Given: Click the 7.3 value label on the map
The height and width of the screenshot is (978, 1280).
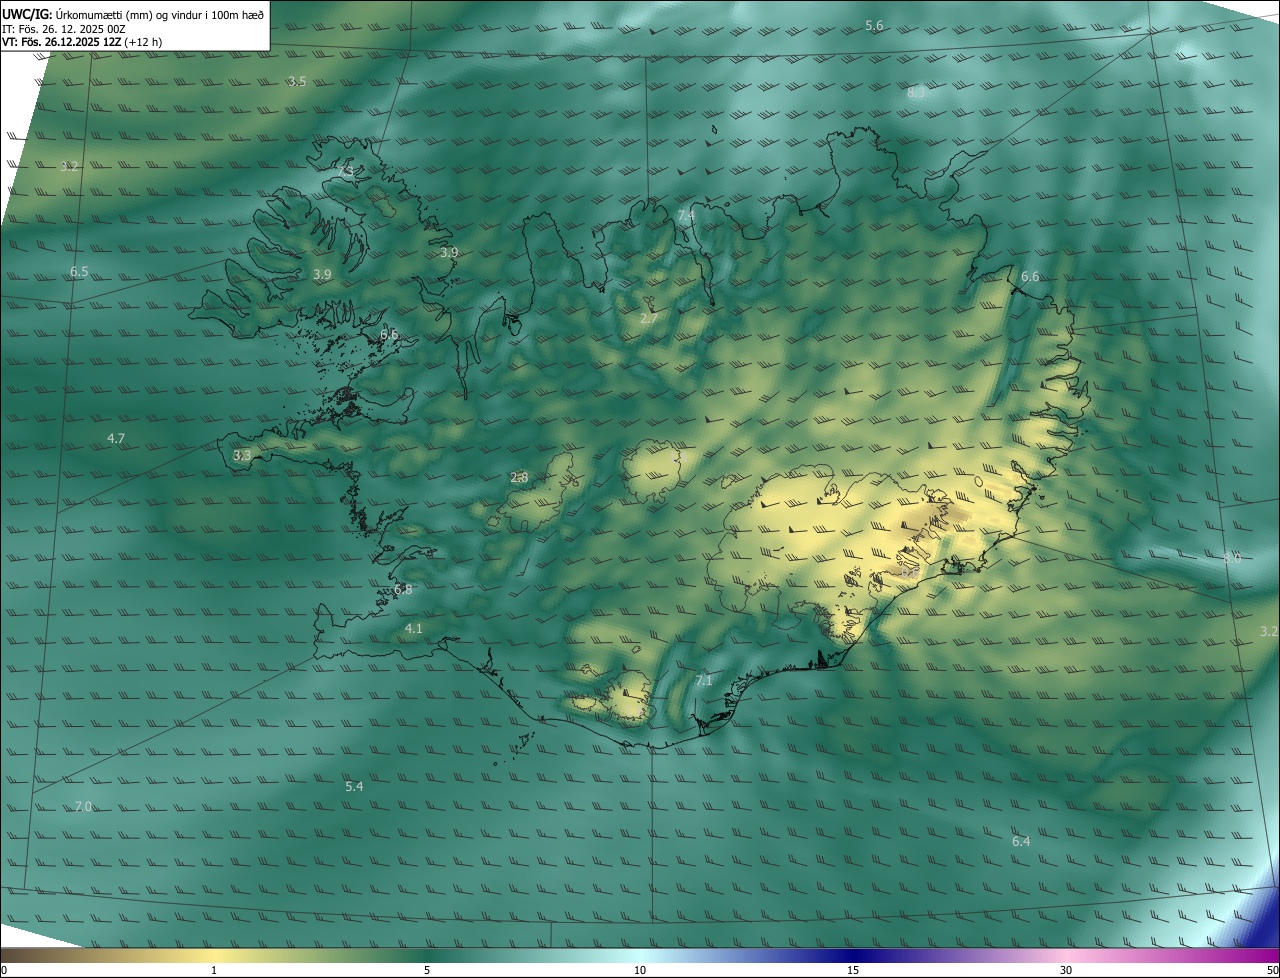Looking at the screenshot, I should pos(347,171).
